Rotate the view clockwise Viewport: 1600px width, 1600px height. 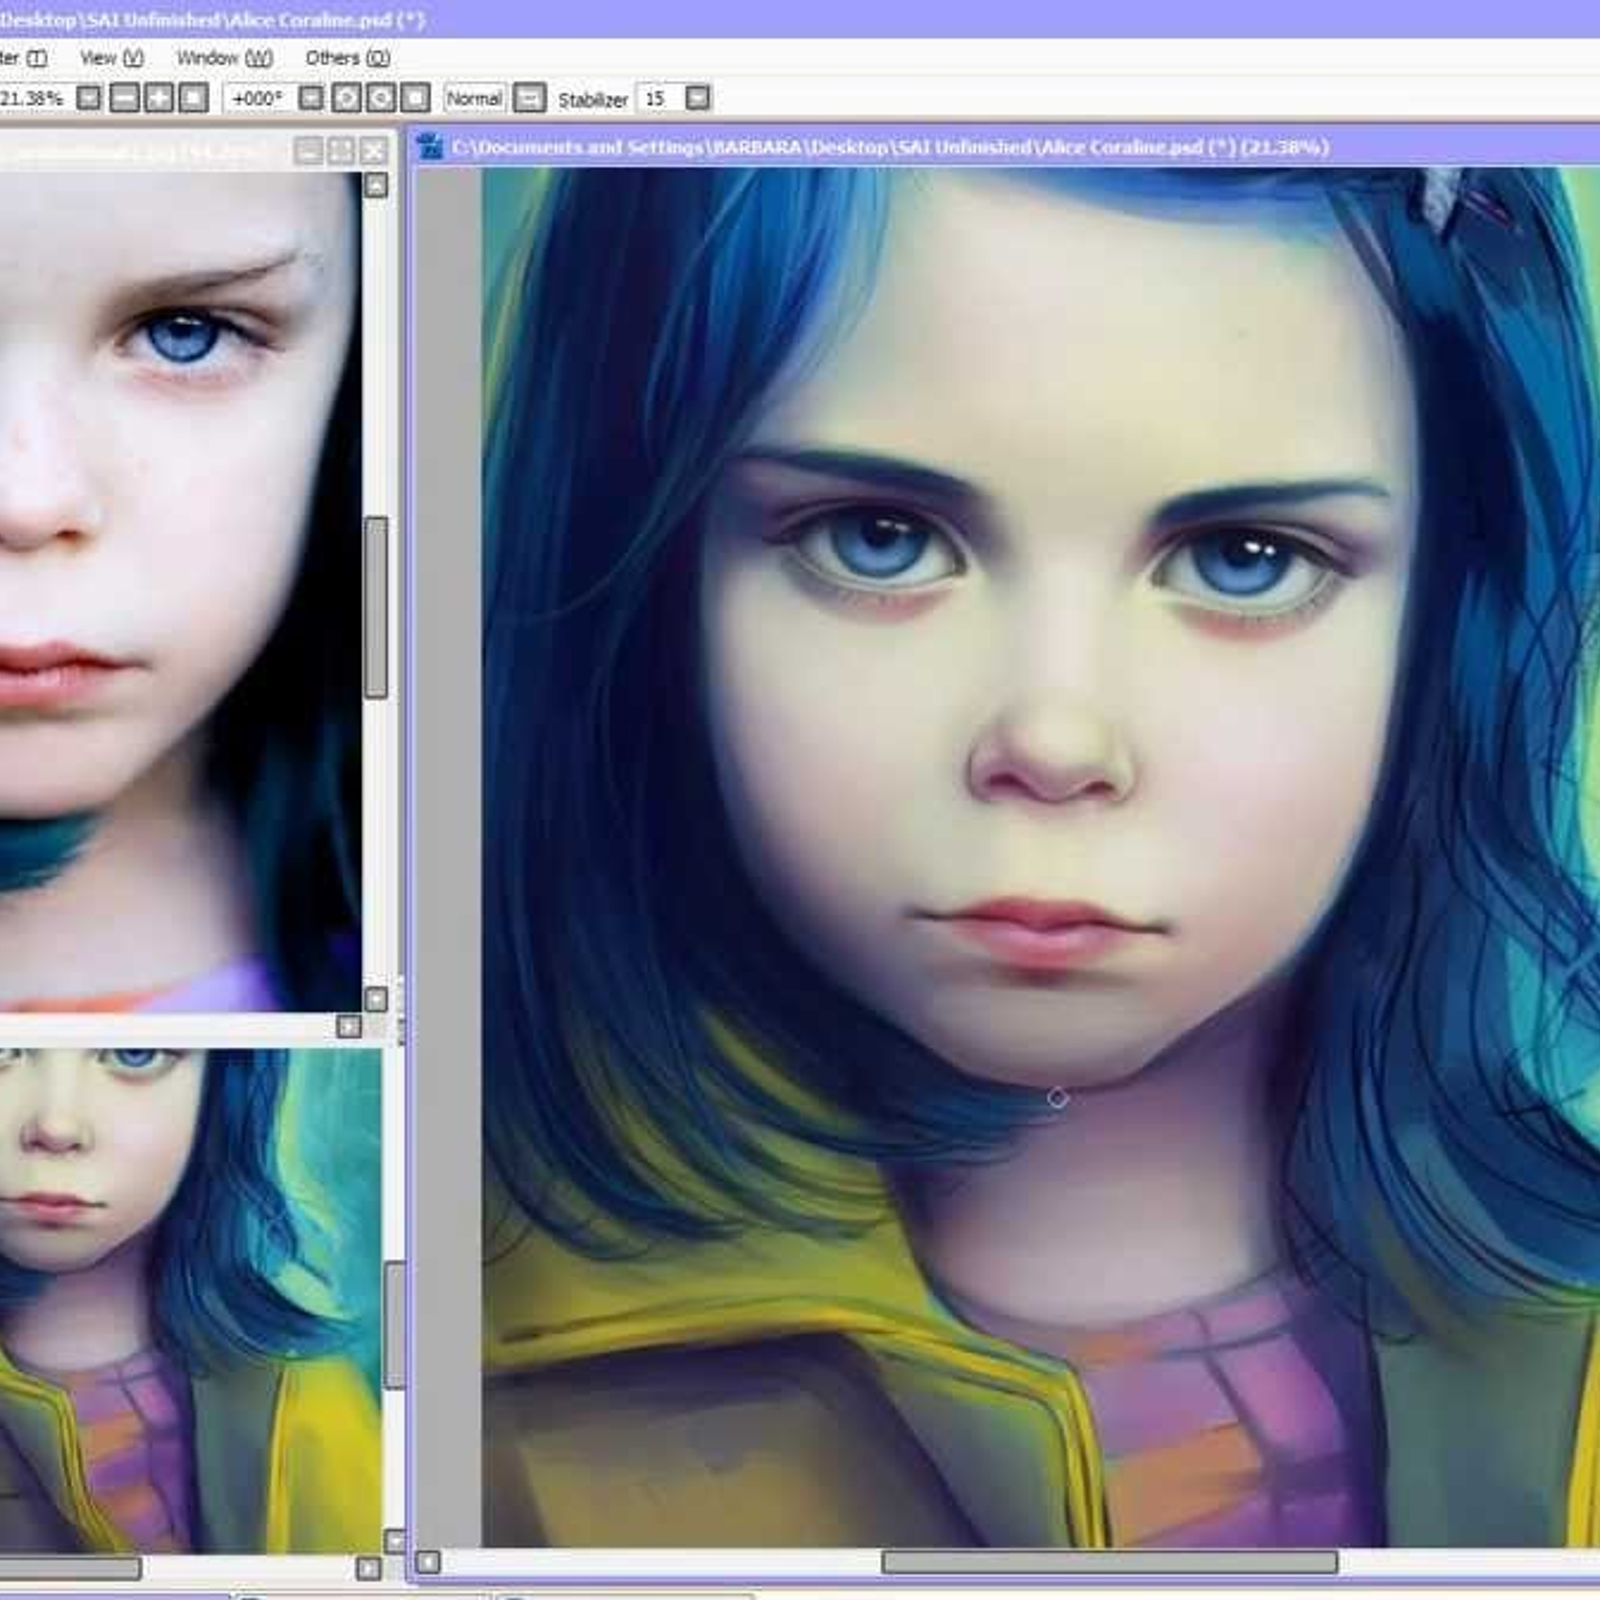pyautogui.click(x=381, y=98)
